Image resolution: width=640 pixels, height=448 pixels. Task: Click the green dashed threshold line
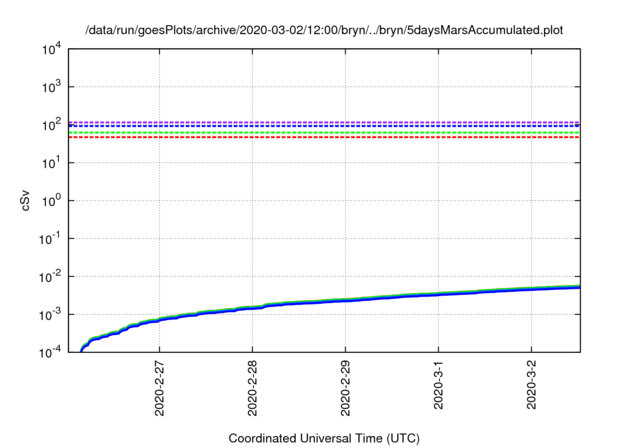324,133
